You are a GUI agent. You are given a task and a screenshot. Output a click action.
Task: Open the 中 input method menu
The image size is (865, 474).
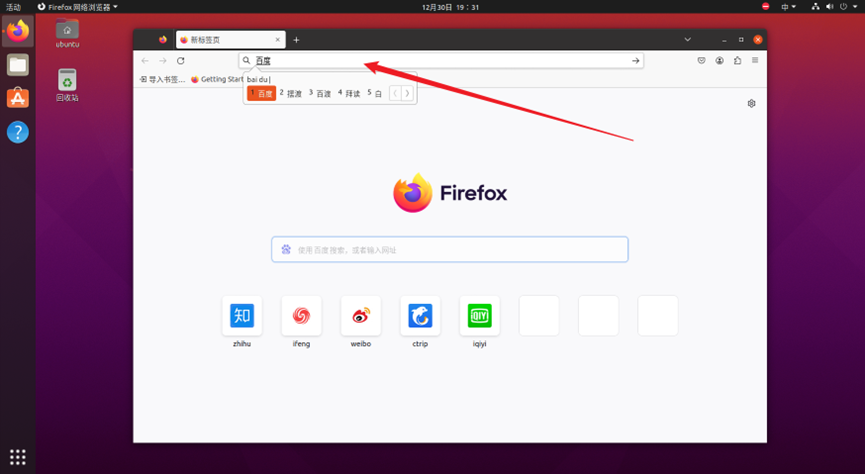point(788,7)
